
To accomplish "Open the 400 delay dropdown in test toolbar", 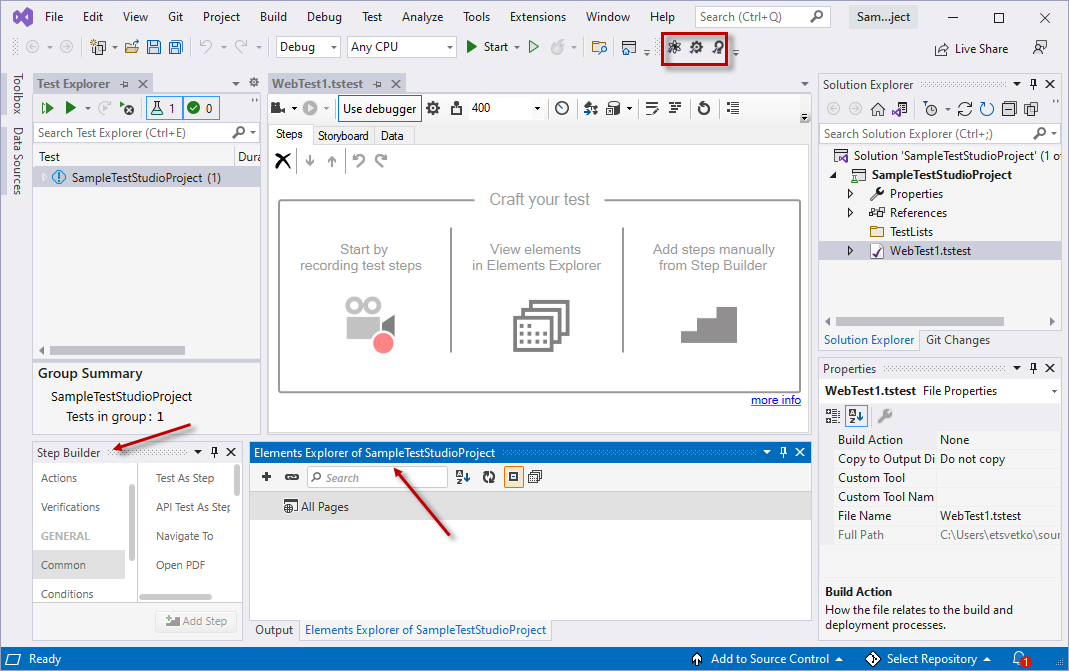I will (537, 108).
